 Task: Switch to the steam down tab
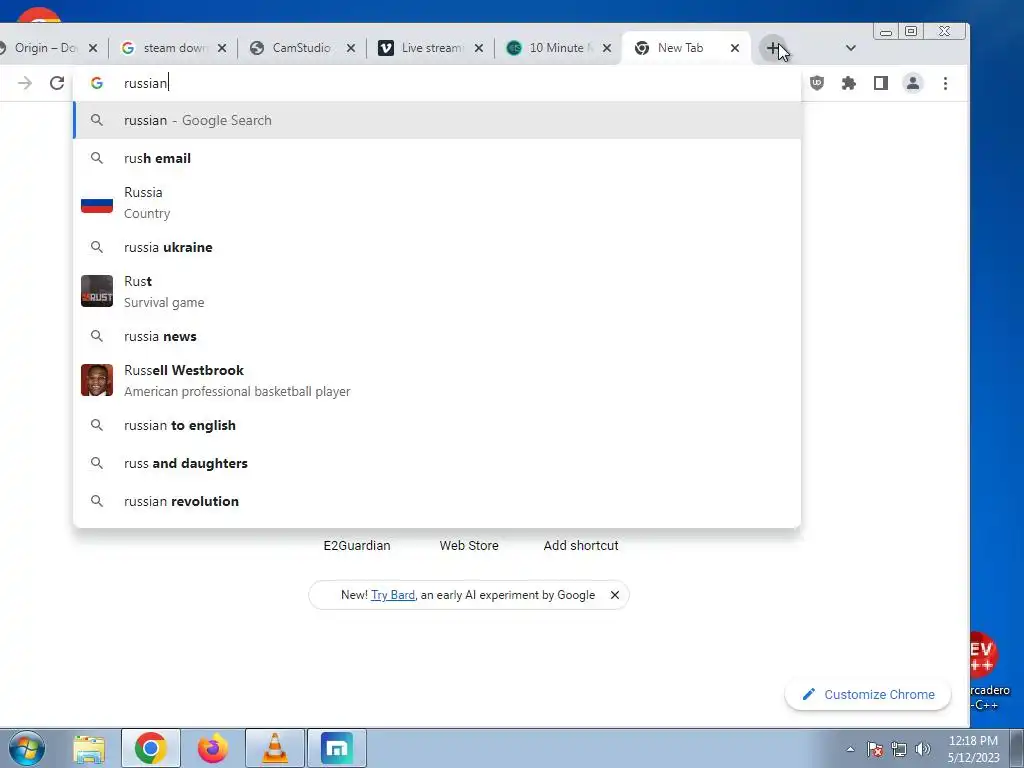[173, 48]
